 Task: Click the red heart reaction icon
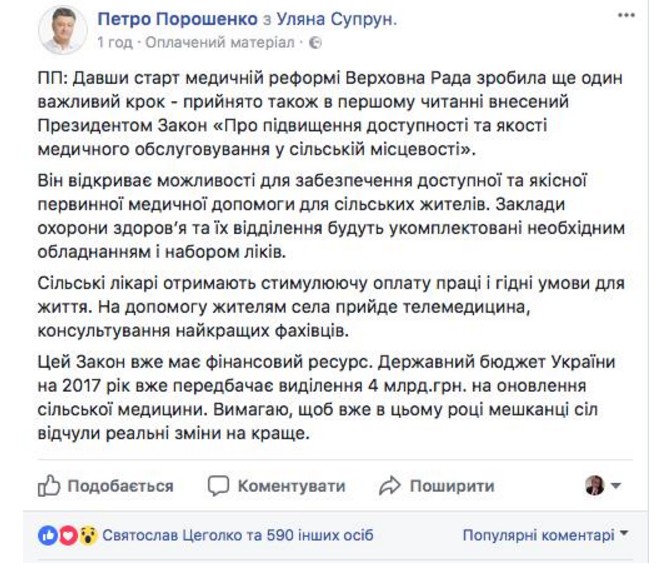pyautogui.click(x=67, y=535)
